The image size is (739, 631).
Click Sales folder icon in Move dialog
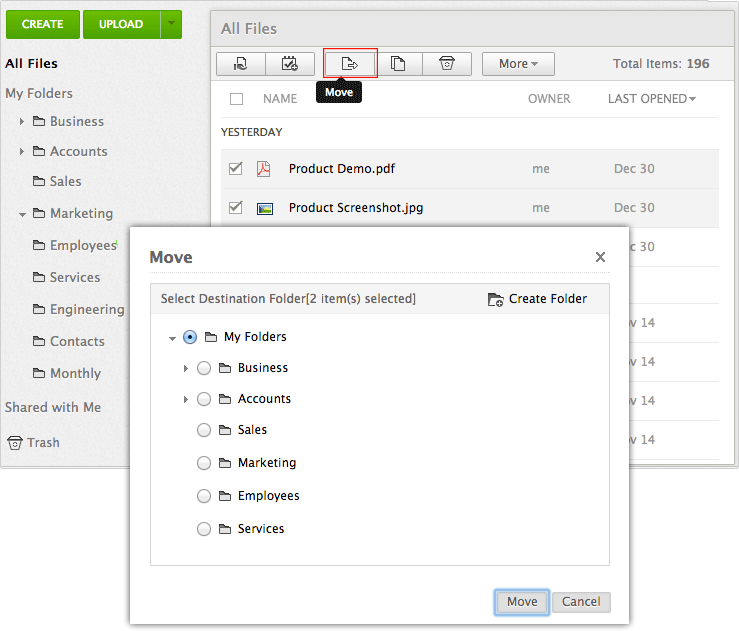point(225,430)
